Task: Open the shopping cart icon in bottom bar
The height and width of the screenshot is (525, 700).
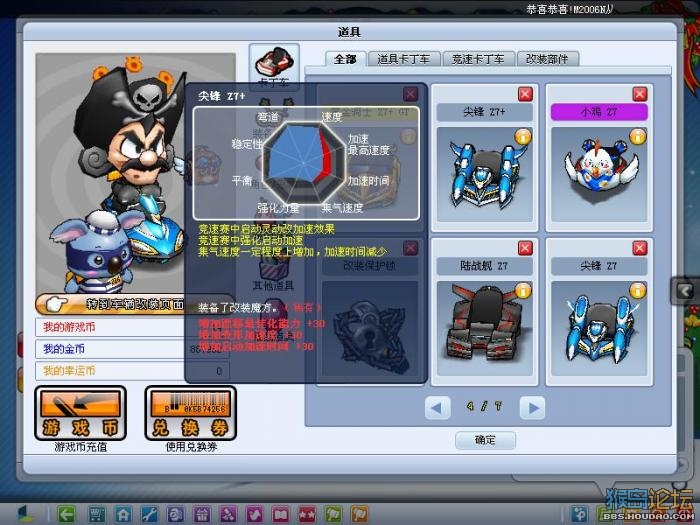Action: click(x=96, y=515)
